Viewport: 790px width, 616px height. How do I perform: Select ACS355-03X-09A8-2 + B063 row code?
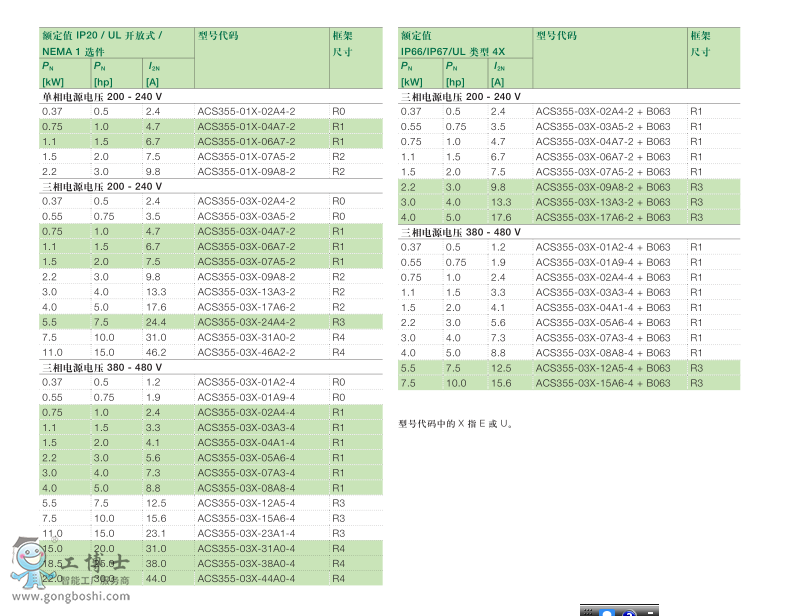(x=603, y=187)
